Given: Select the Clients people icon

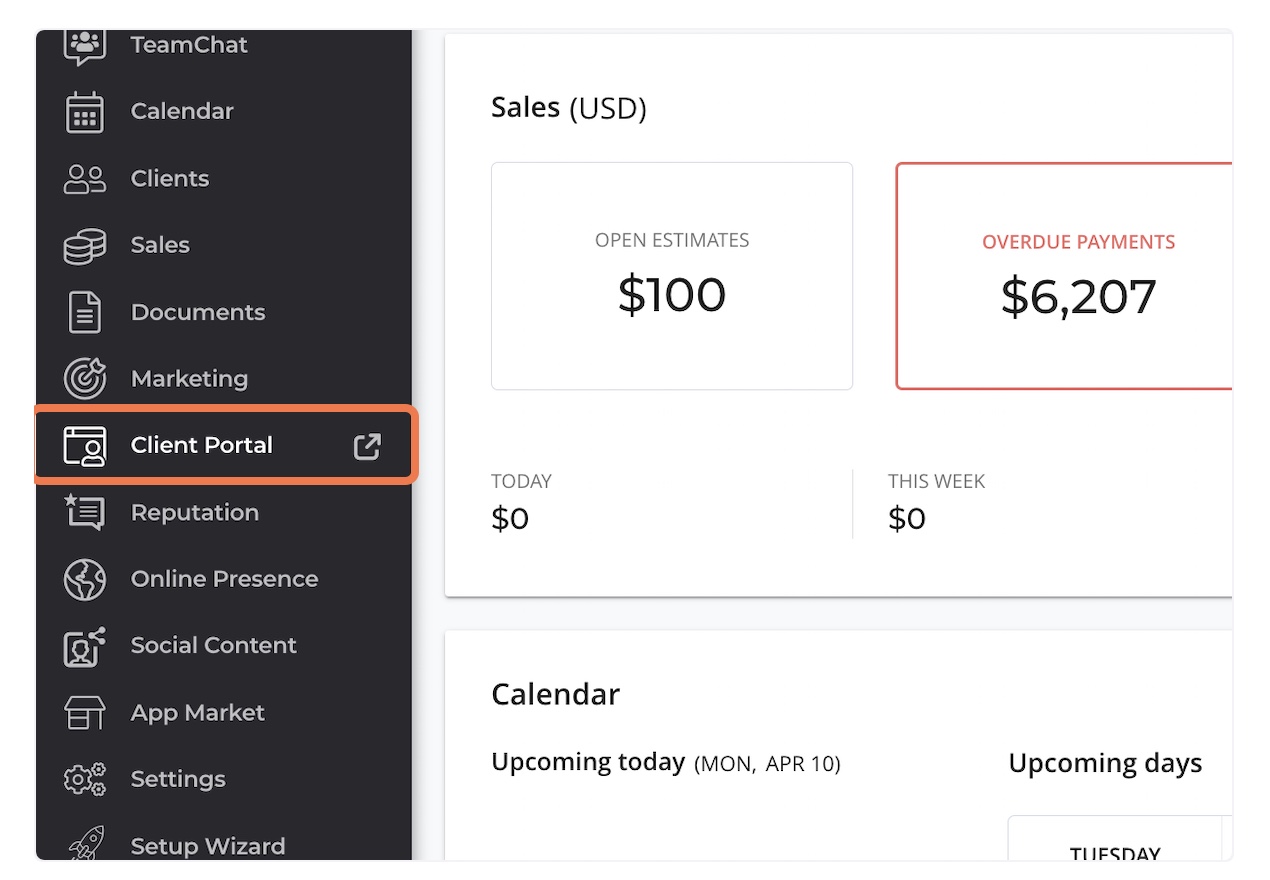Looking at the screenshot, I should [84, 179].
